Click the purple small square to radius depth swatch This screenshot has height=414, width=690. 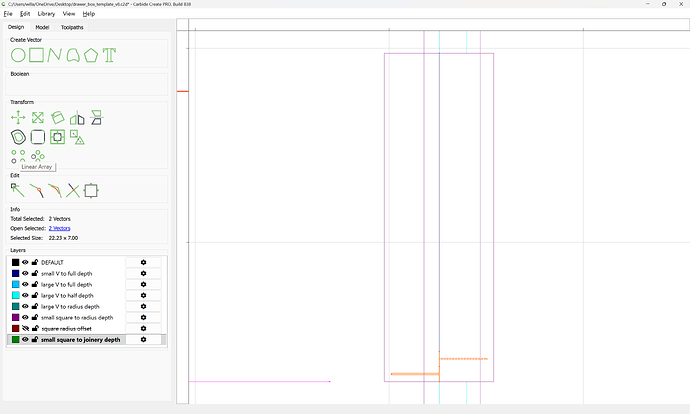[x=15, y=317]
